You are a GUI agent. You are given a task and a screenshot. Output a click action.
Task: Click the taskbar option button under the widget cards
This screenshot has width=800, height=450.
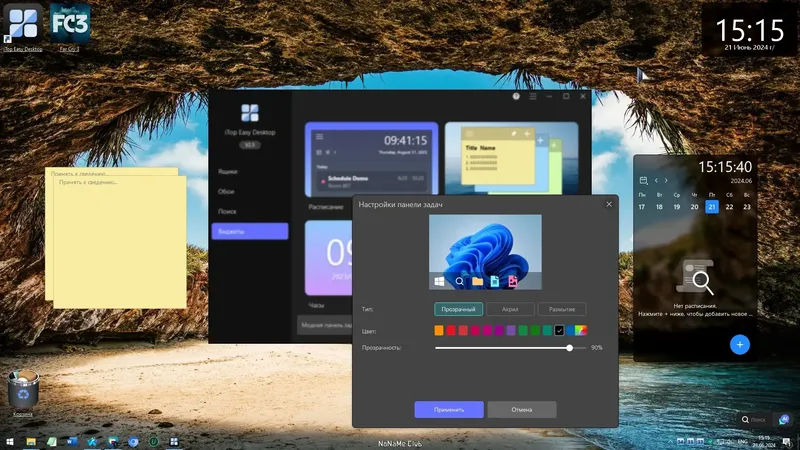pos(325,325)
